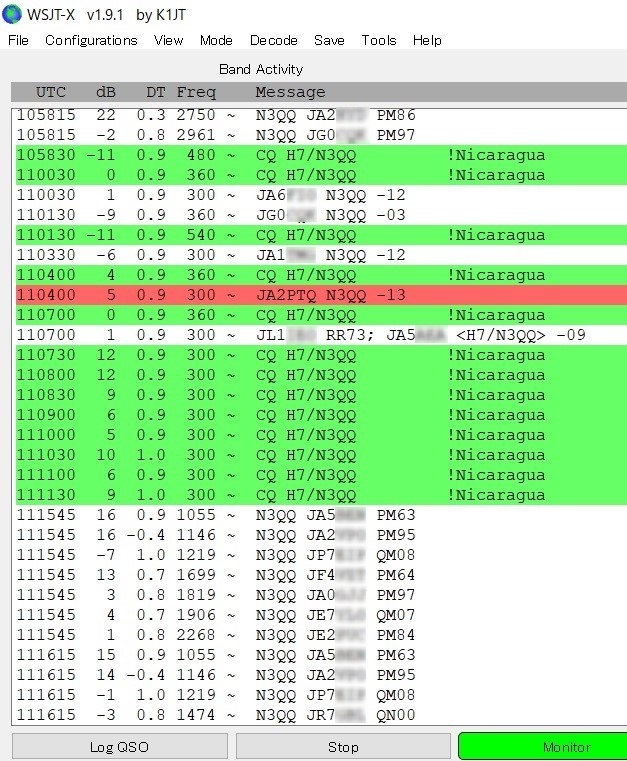
Task: Toggle the green Monitor button
Action: tap(543, 746)
